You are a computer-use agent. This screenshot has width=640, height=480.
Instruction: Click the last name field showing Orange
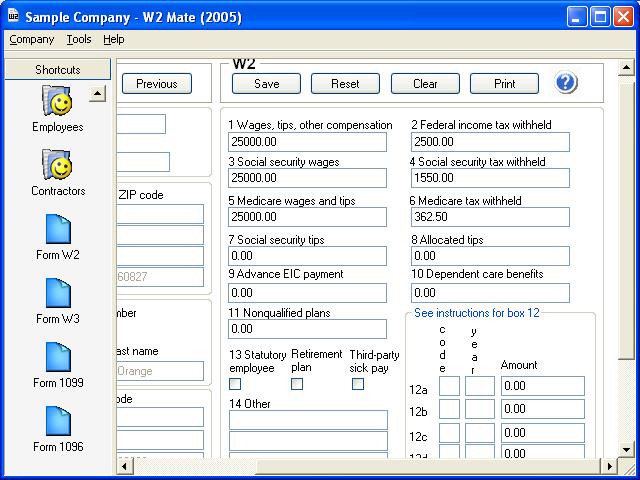[x=160, y=371]
